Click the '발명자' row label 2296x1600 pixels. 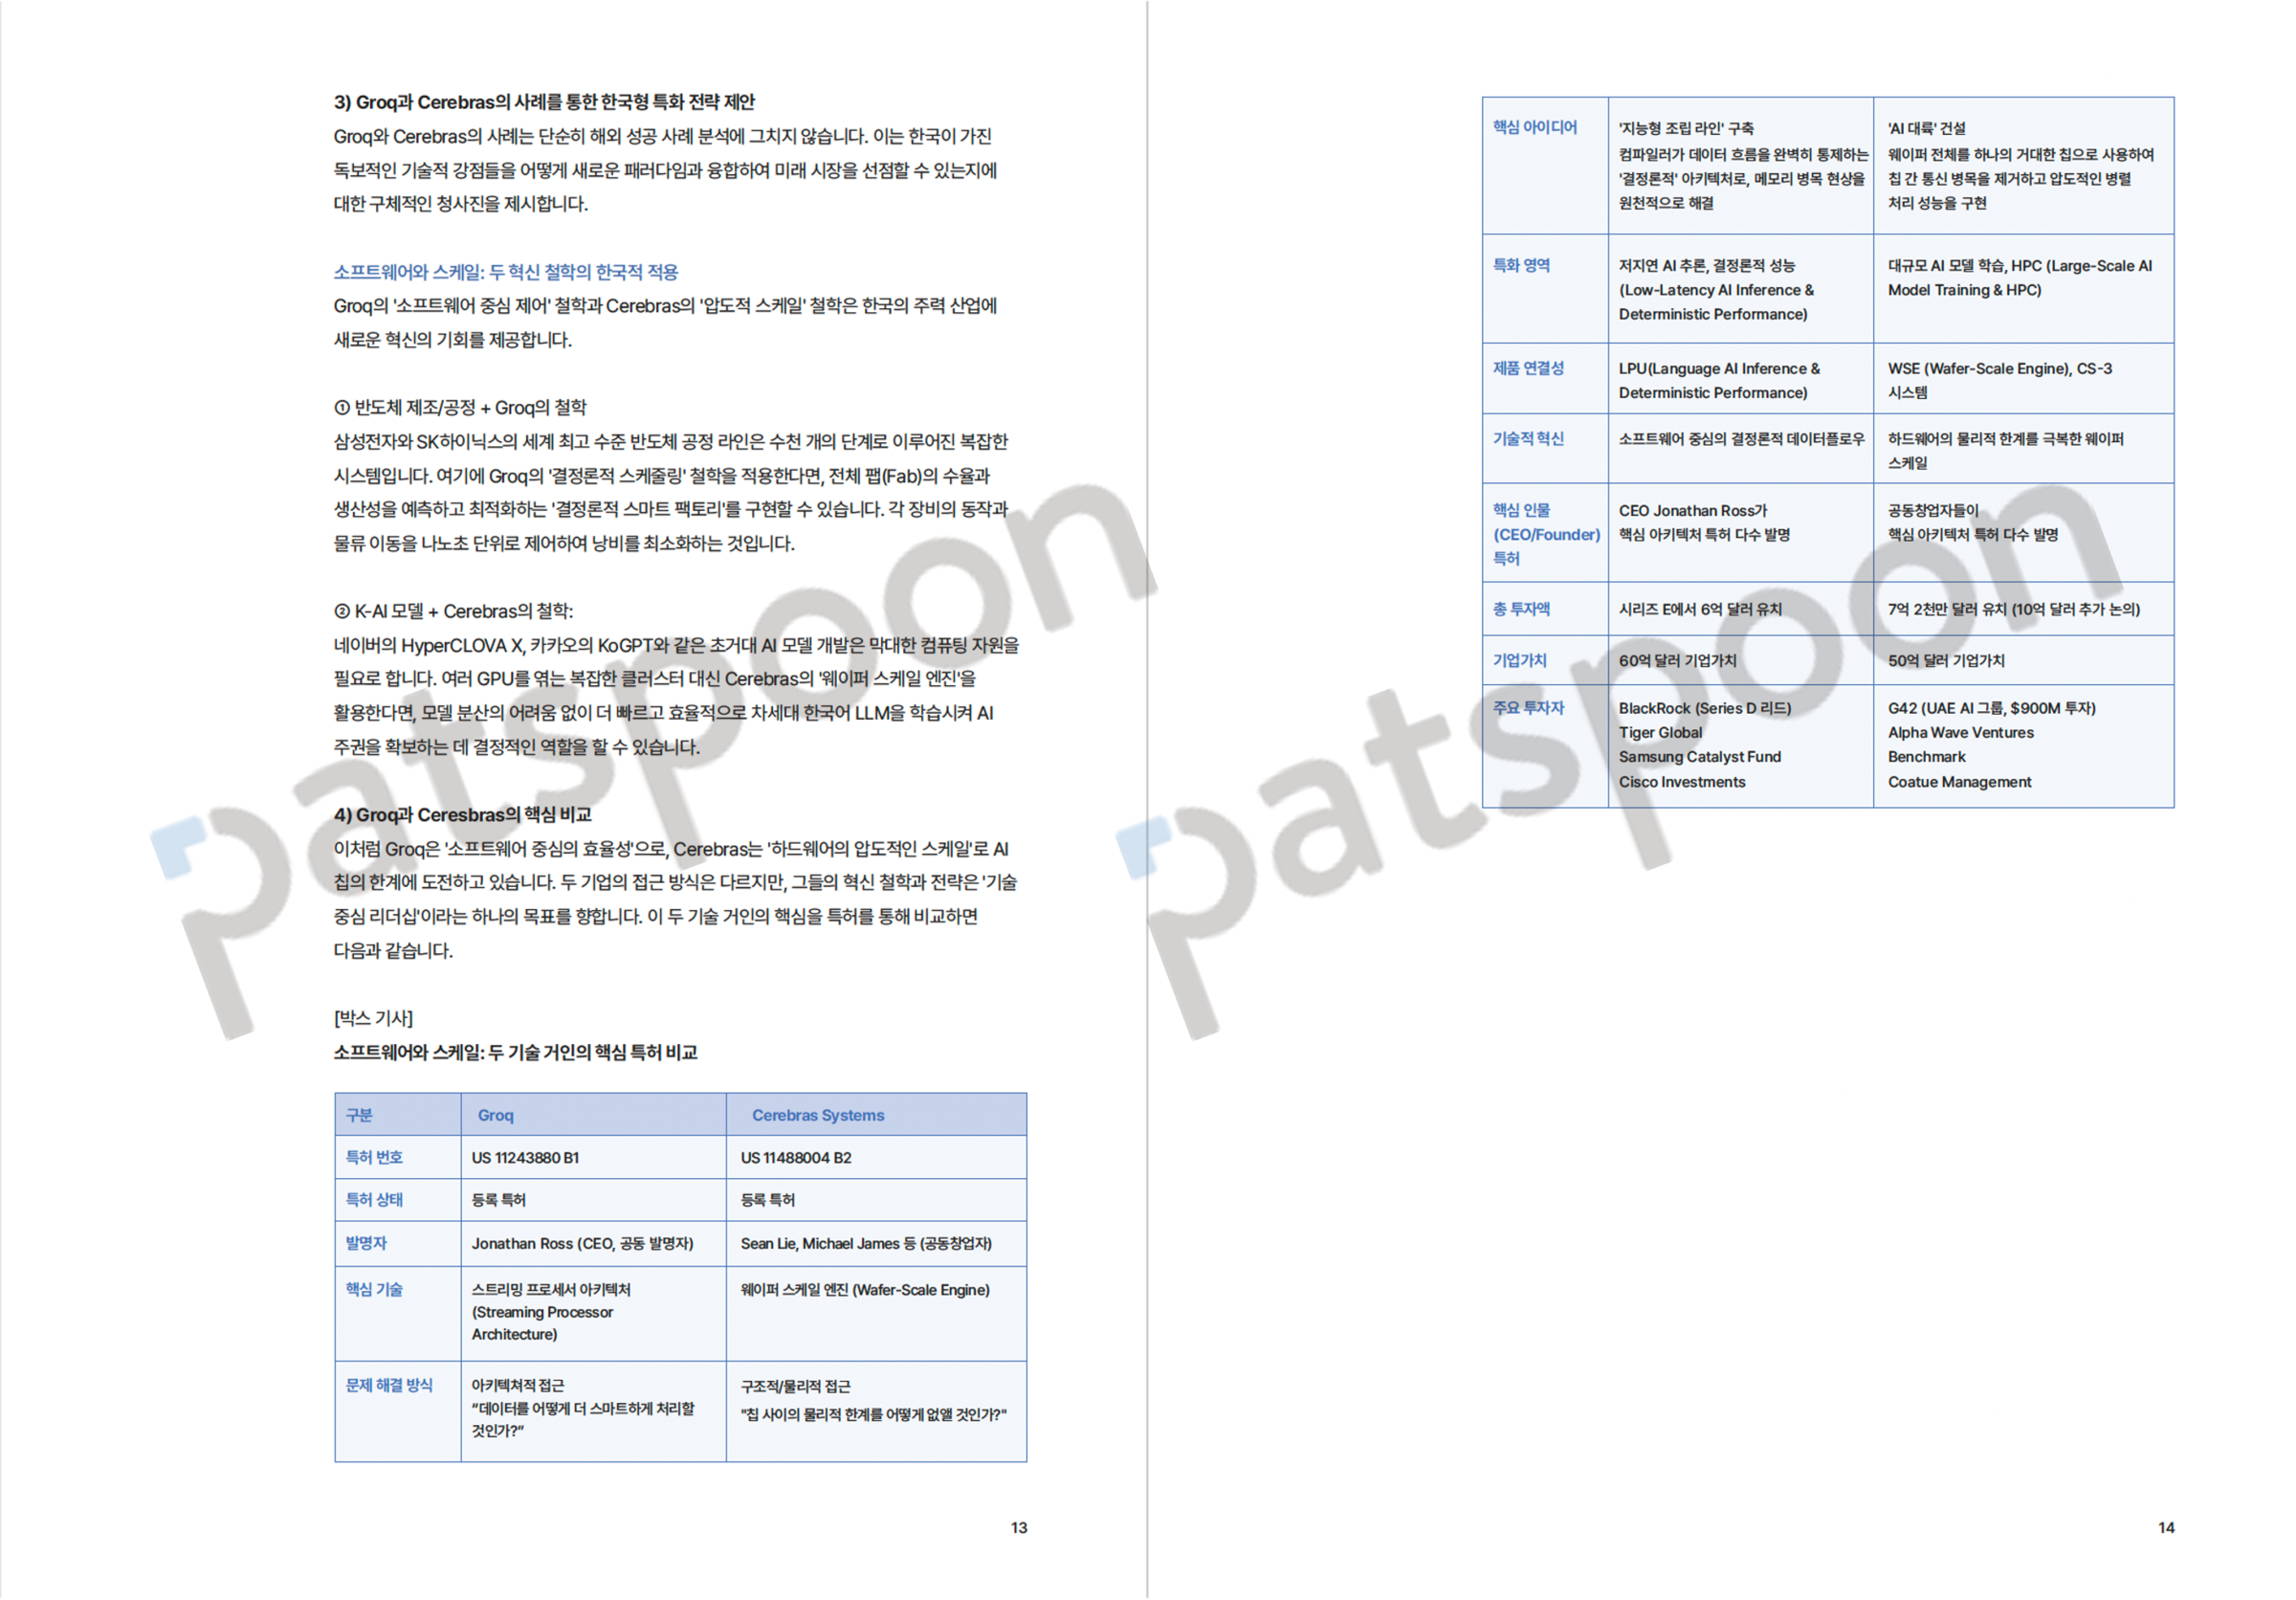point(366,1243)
